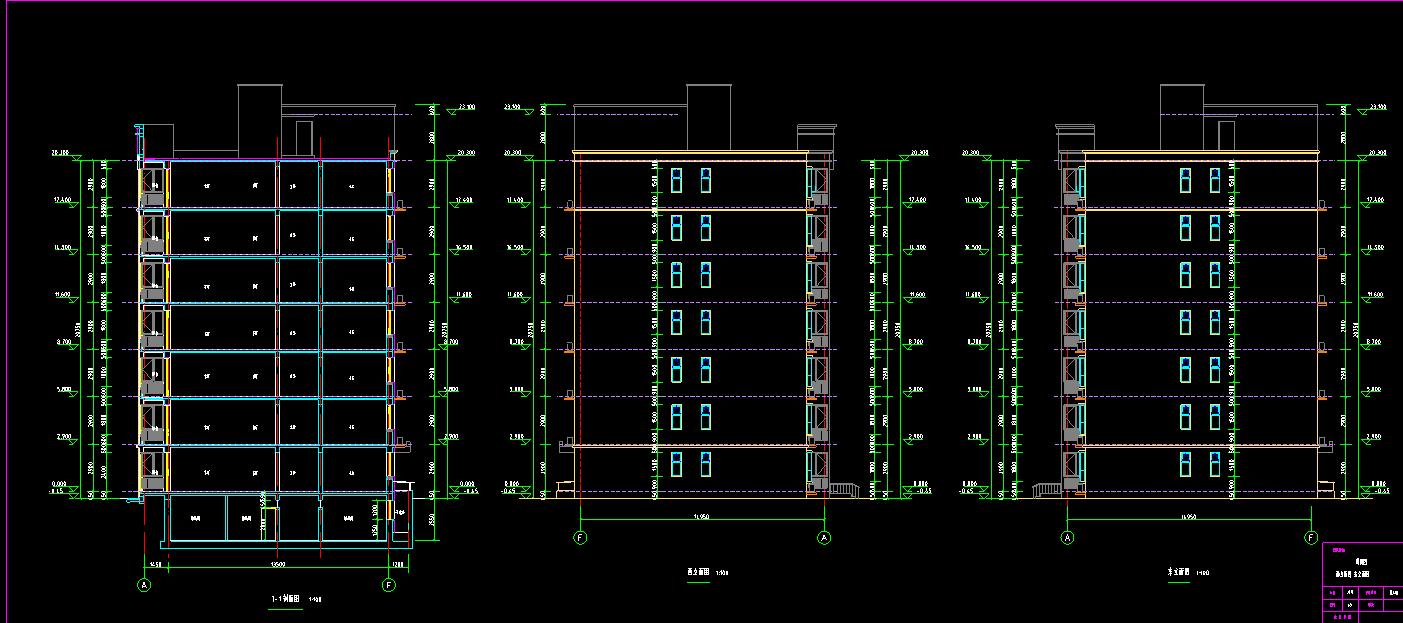
Task: Pick axis bubble A below the right elevation
Action: click(1067, 538)
